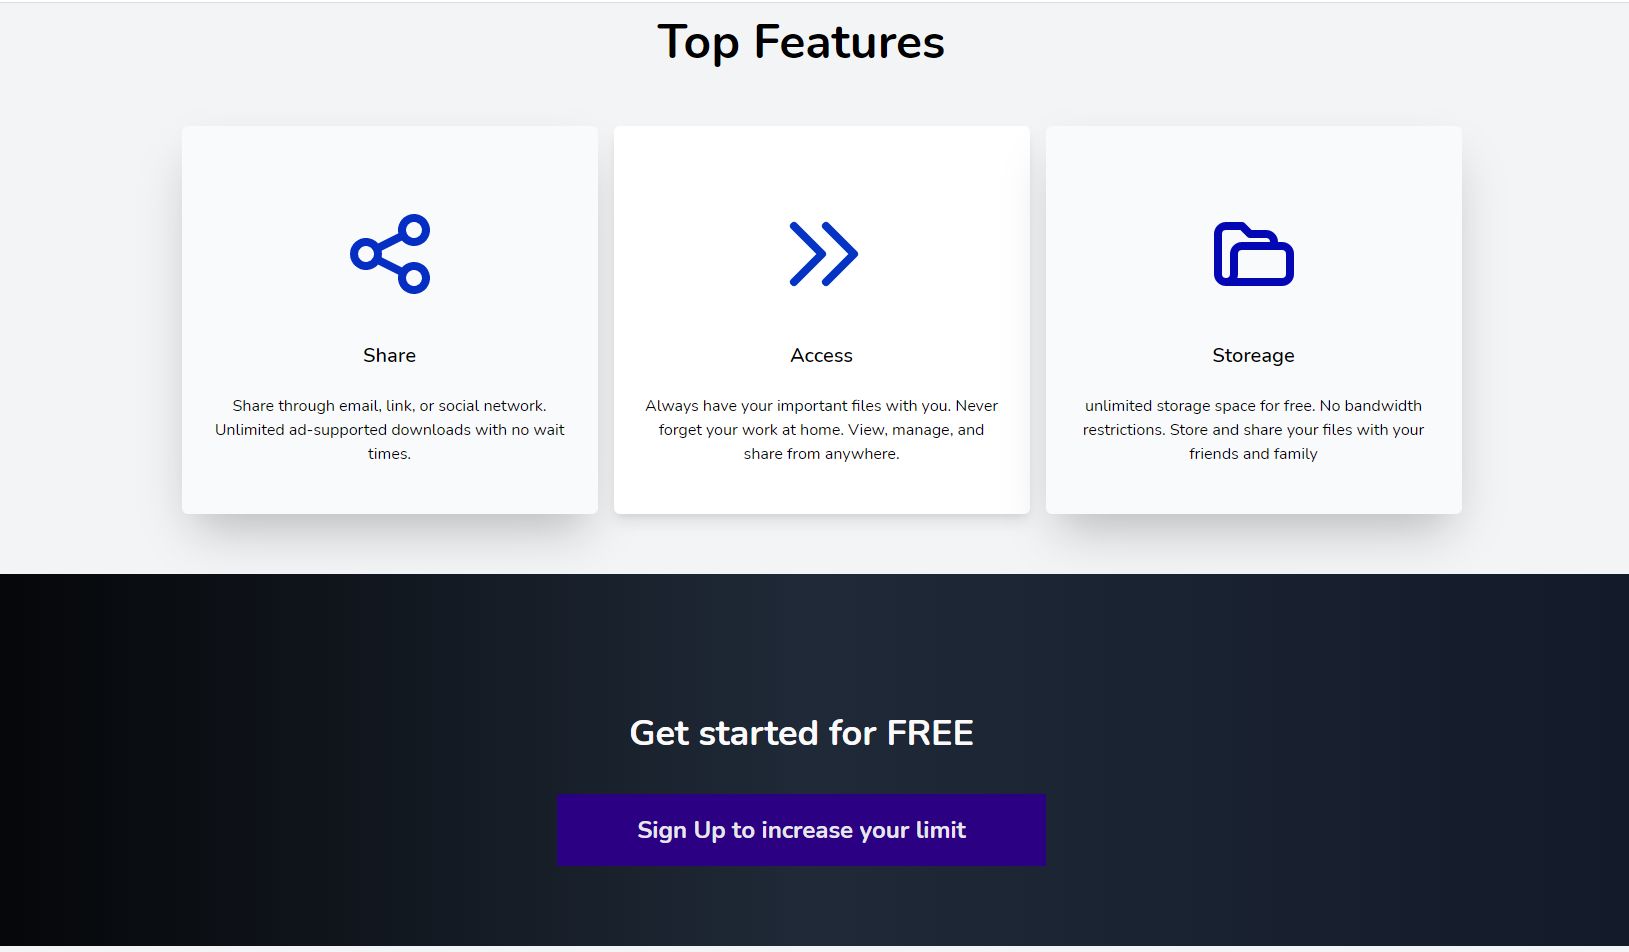The width and height of the screenshot is (1629, 952).
Task: Select the "Storeage" card title
Action: [x=1253, y=355]
